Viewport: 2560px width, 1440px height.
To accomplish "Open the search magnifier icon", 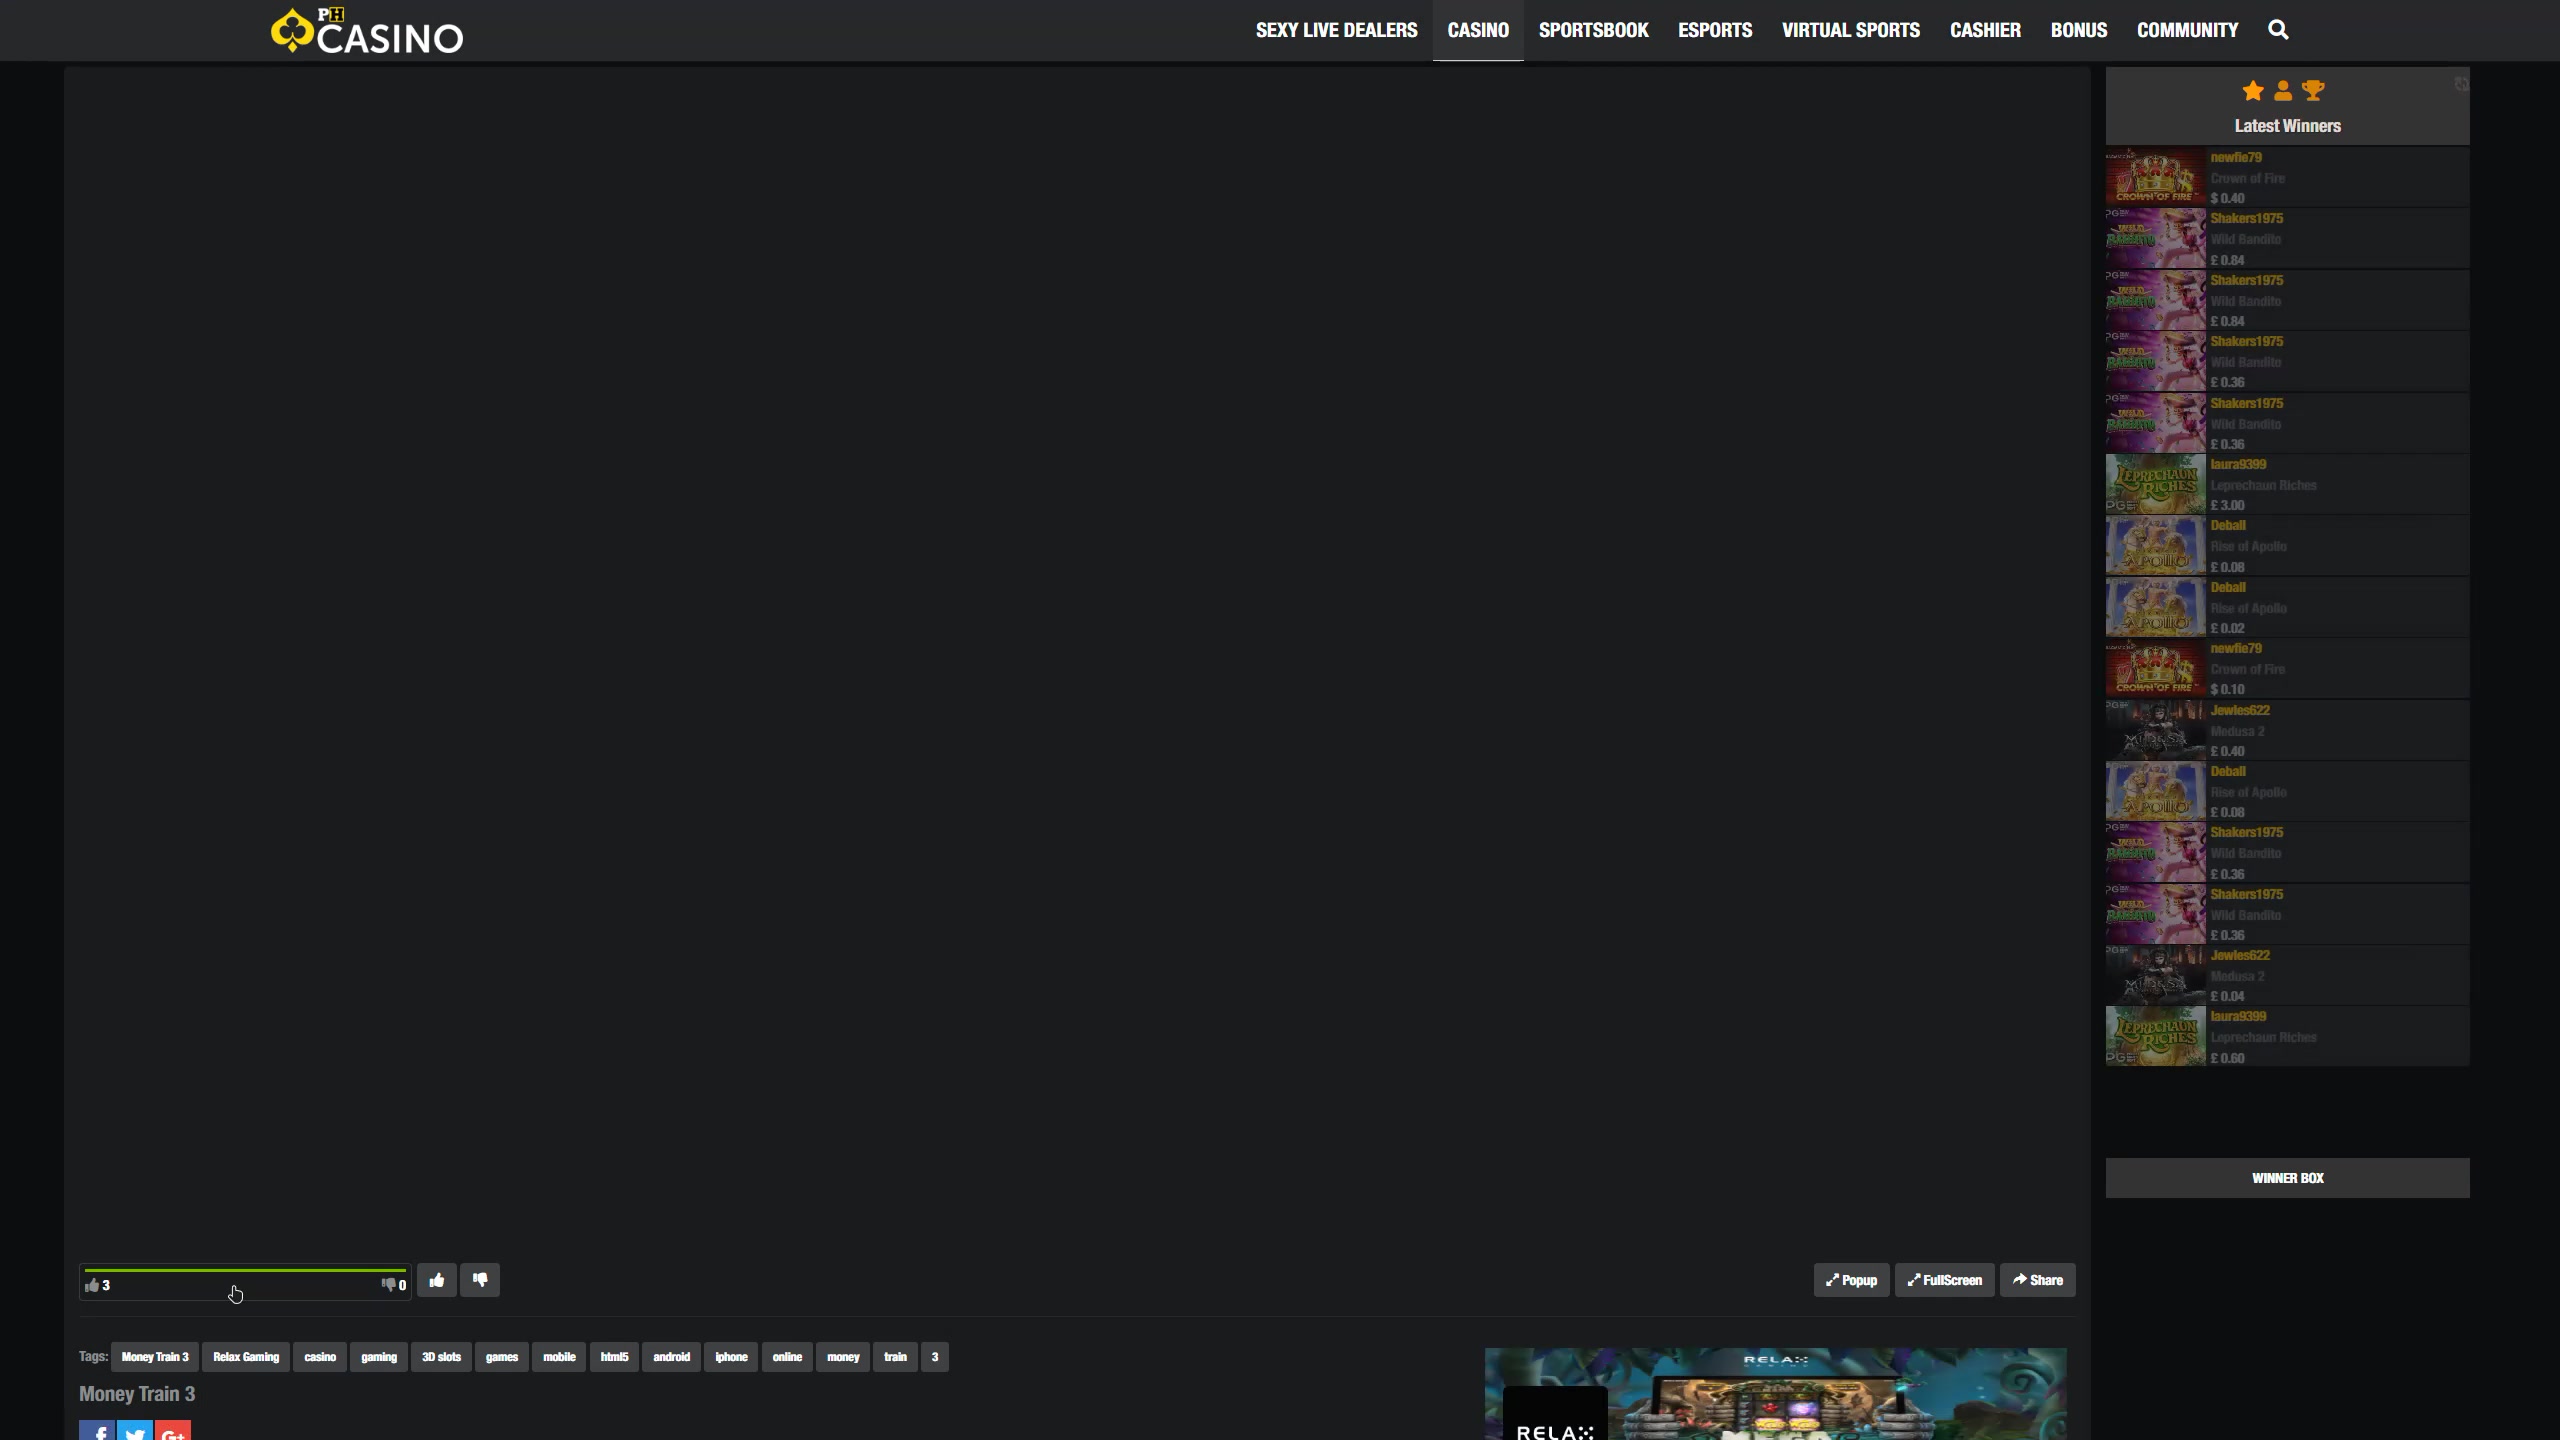I will [x=2278, y=30].
